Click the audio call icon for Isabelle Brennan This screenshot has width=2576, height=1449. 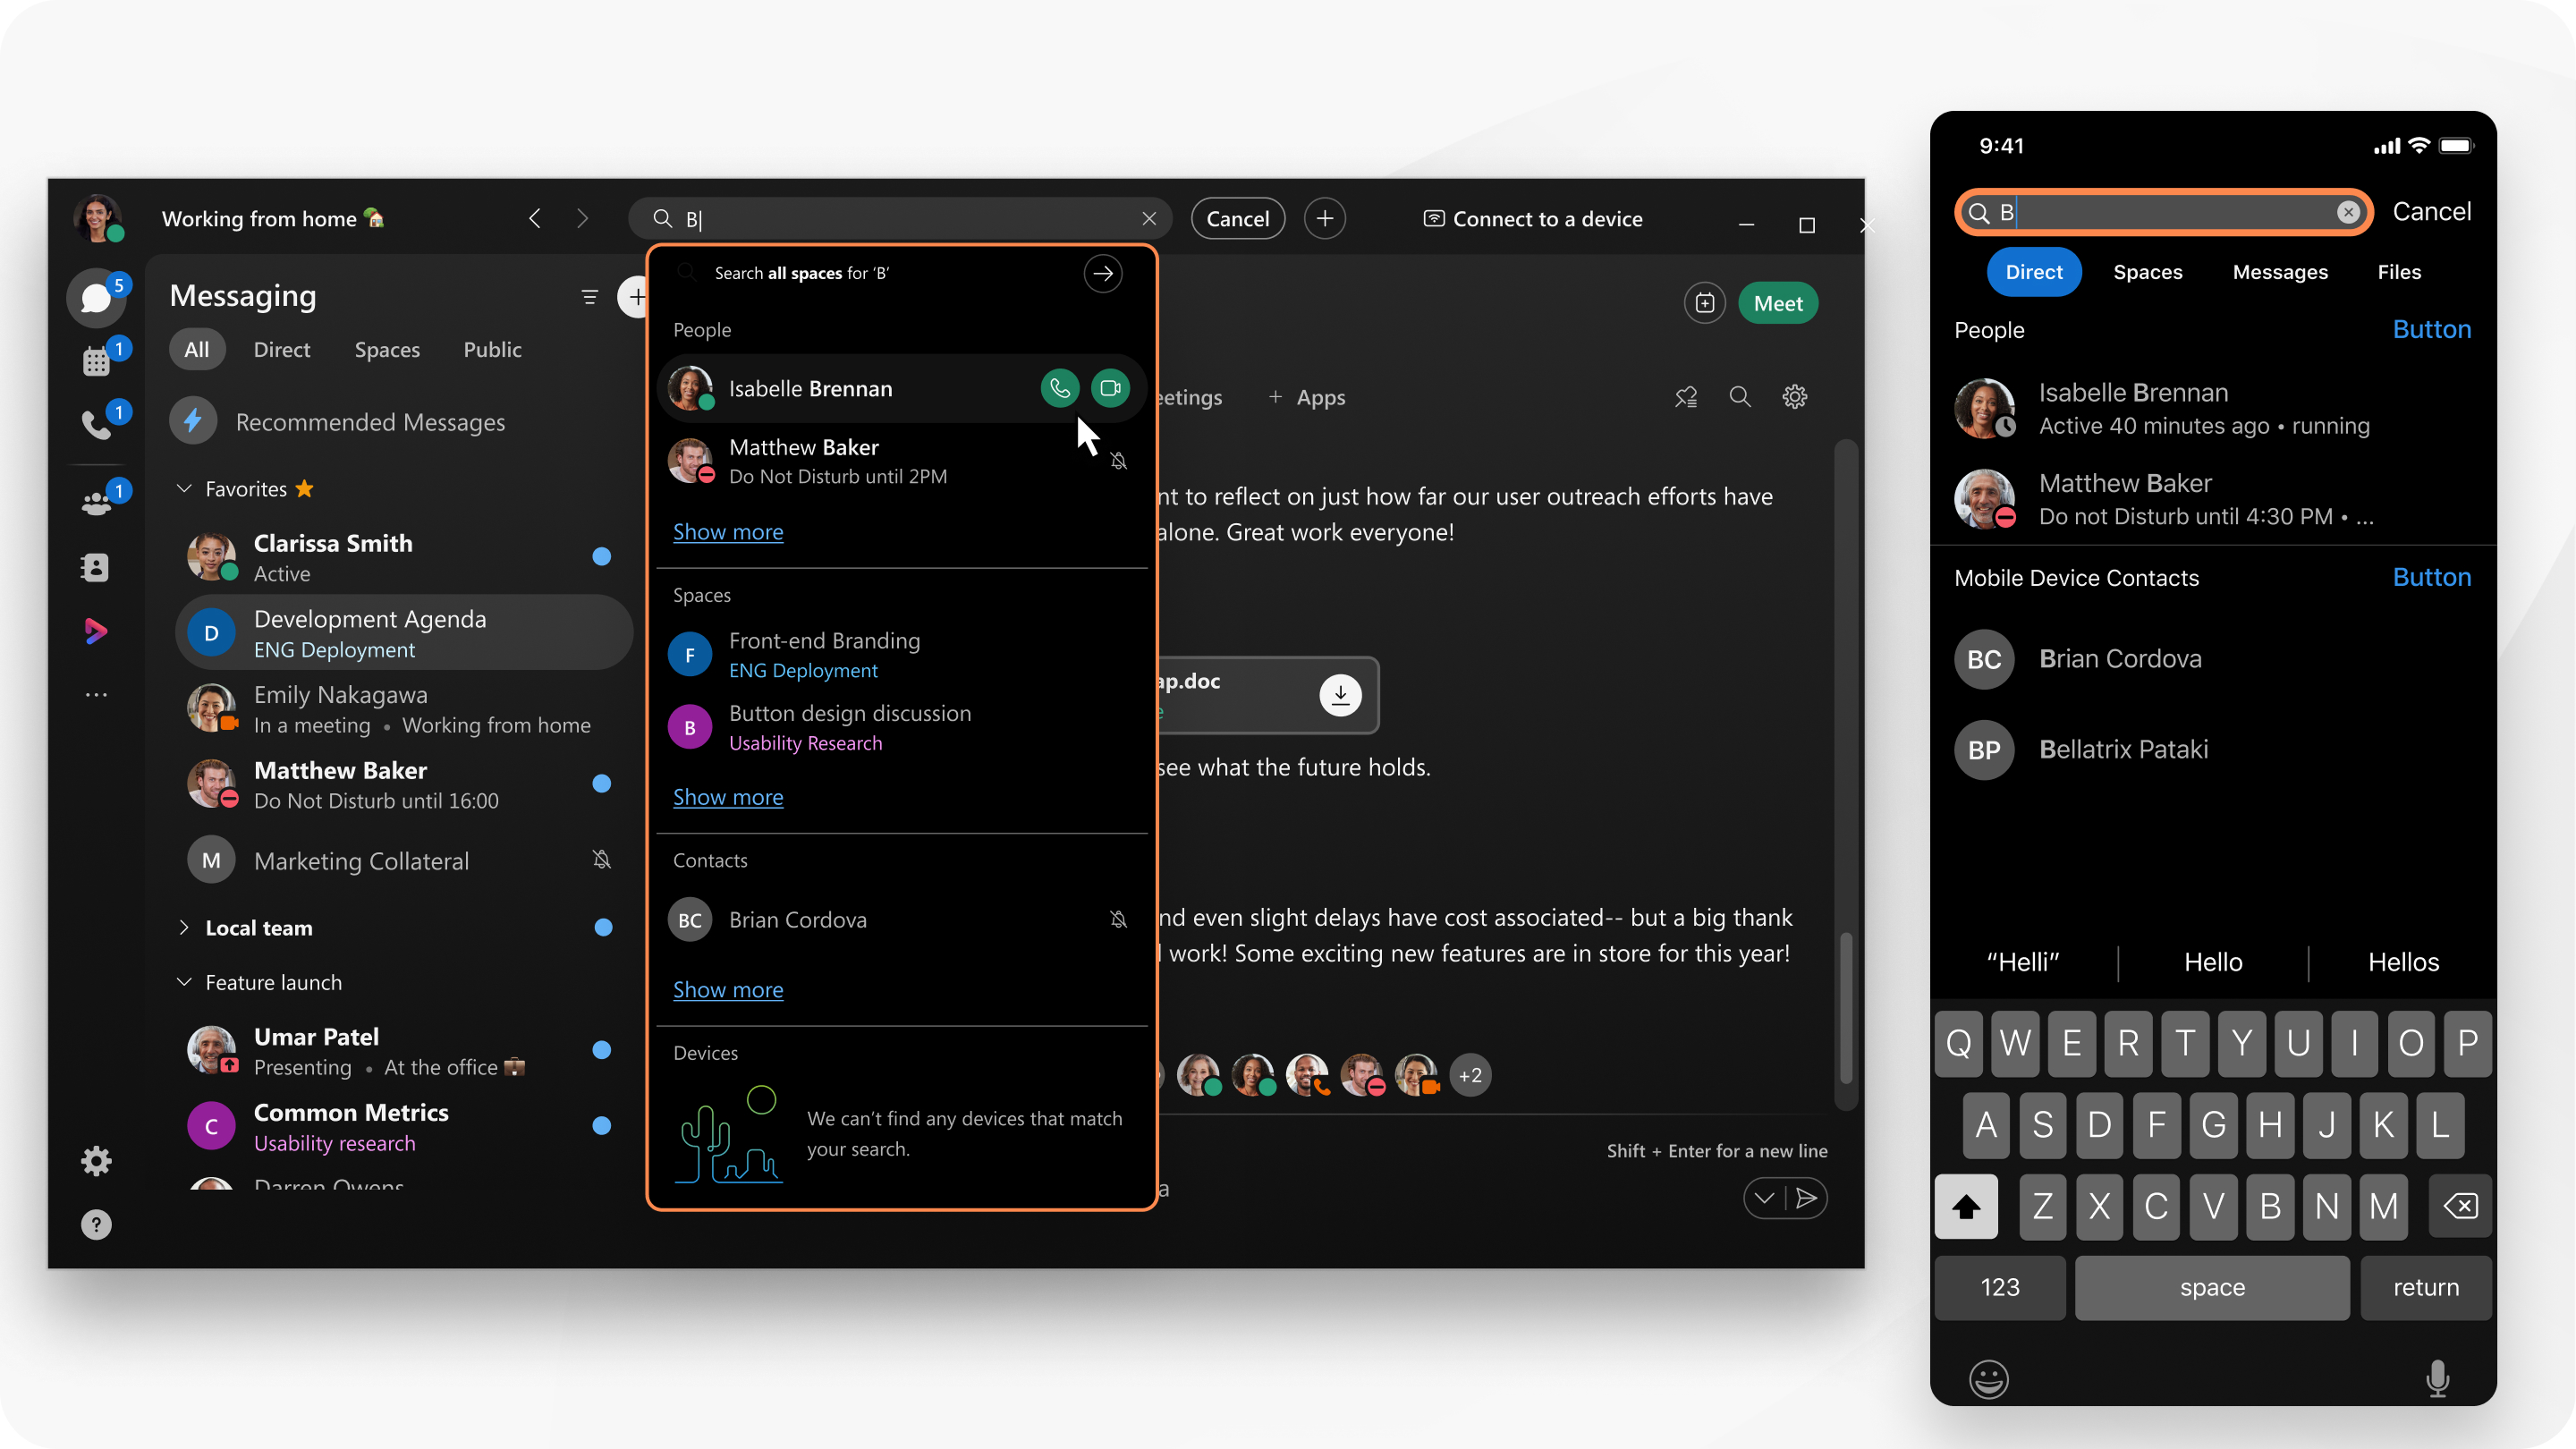[1058, 387]
